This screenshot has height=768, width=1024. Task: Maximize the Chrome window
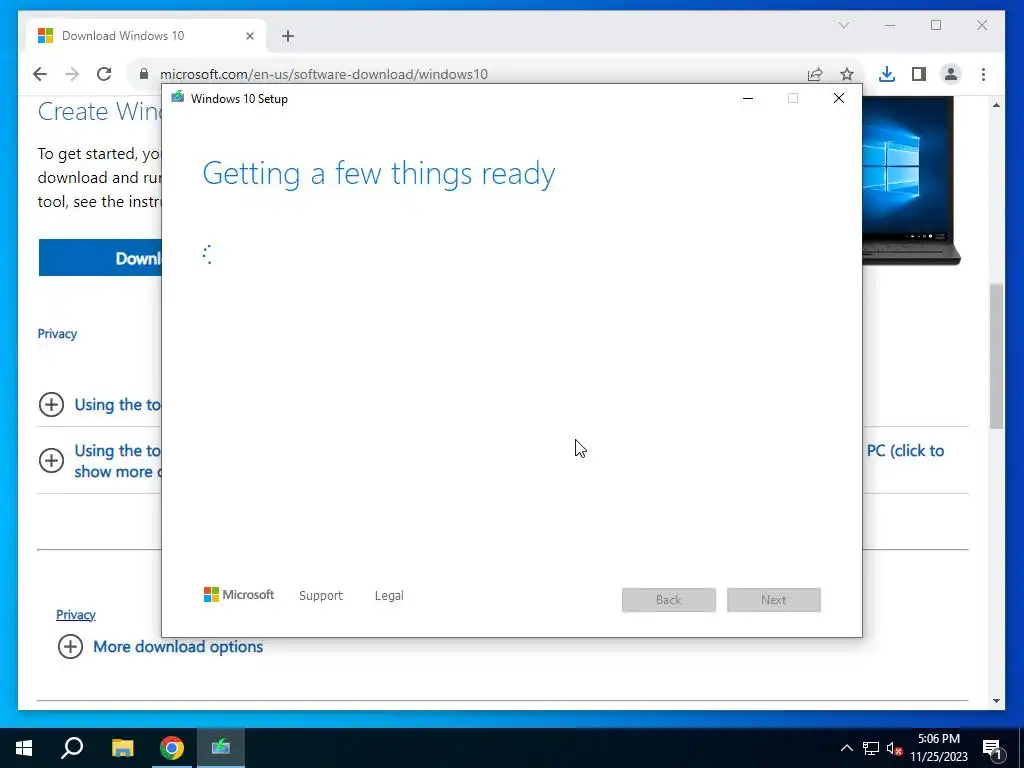pyautogui.click(x=936, y=25)
